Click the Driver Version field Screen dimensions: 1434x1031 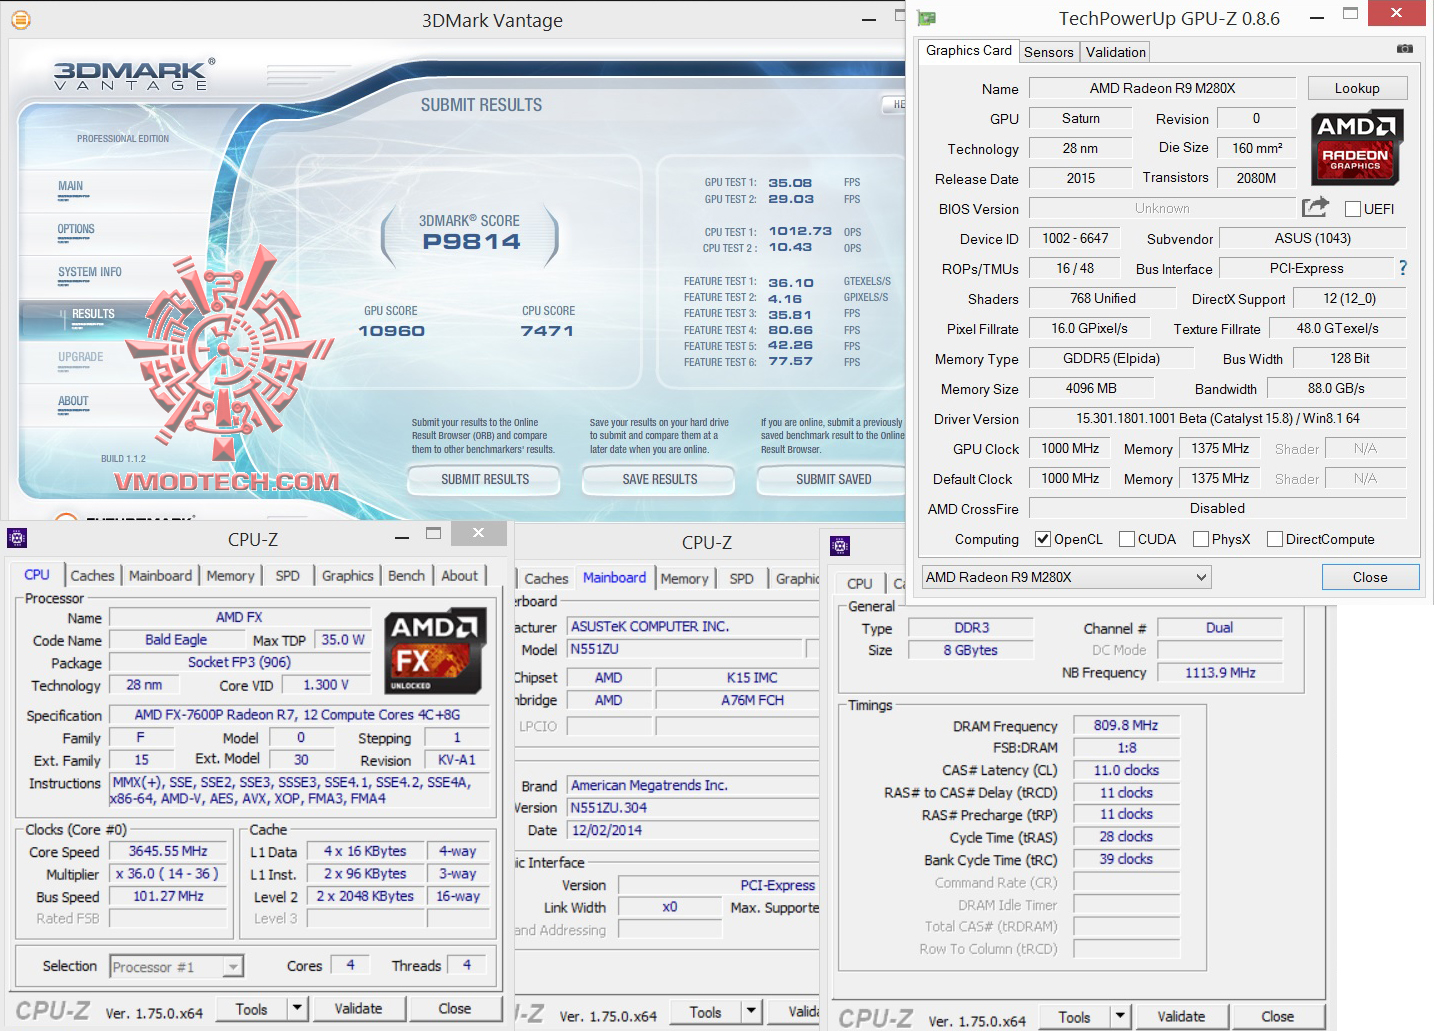tap(1217, 418)
